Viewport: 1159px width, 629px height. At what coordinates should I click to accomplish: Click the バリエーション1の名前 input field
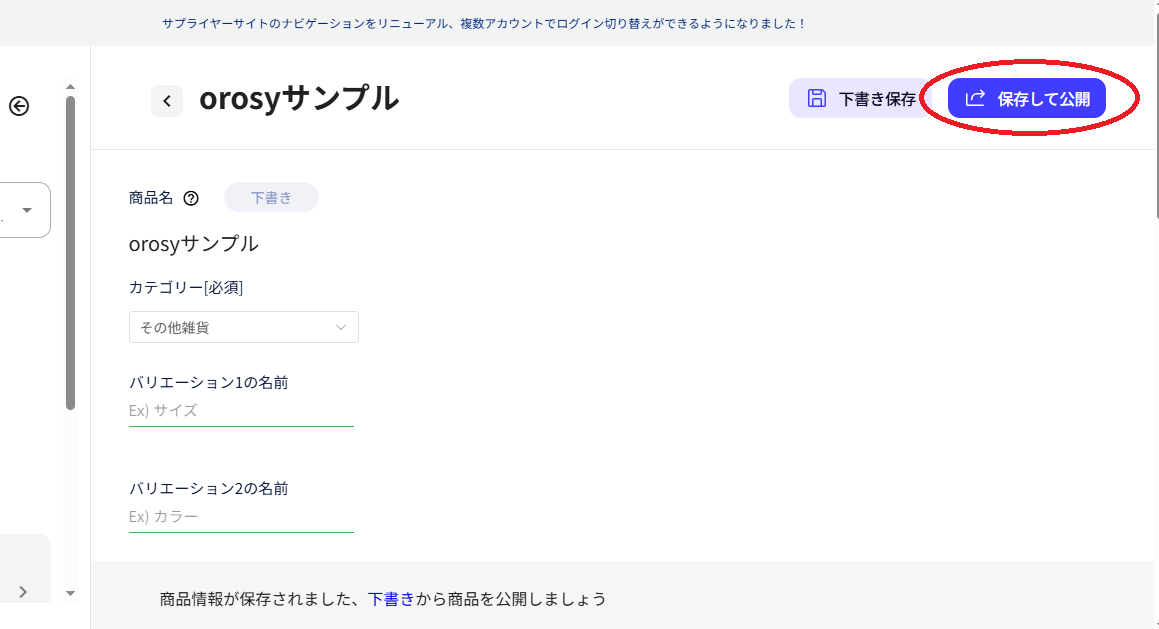pyautogui.click(x=241, y=411)
